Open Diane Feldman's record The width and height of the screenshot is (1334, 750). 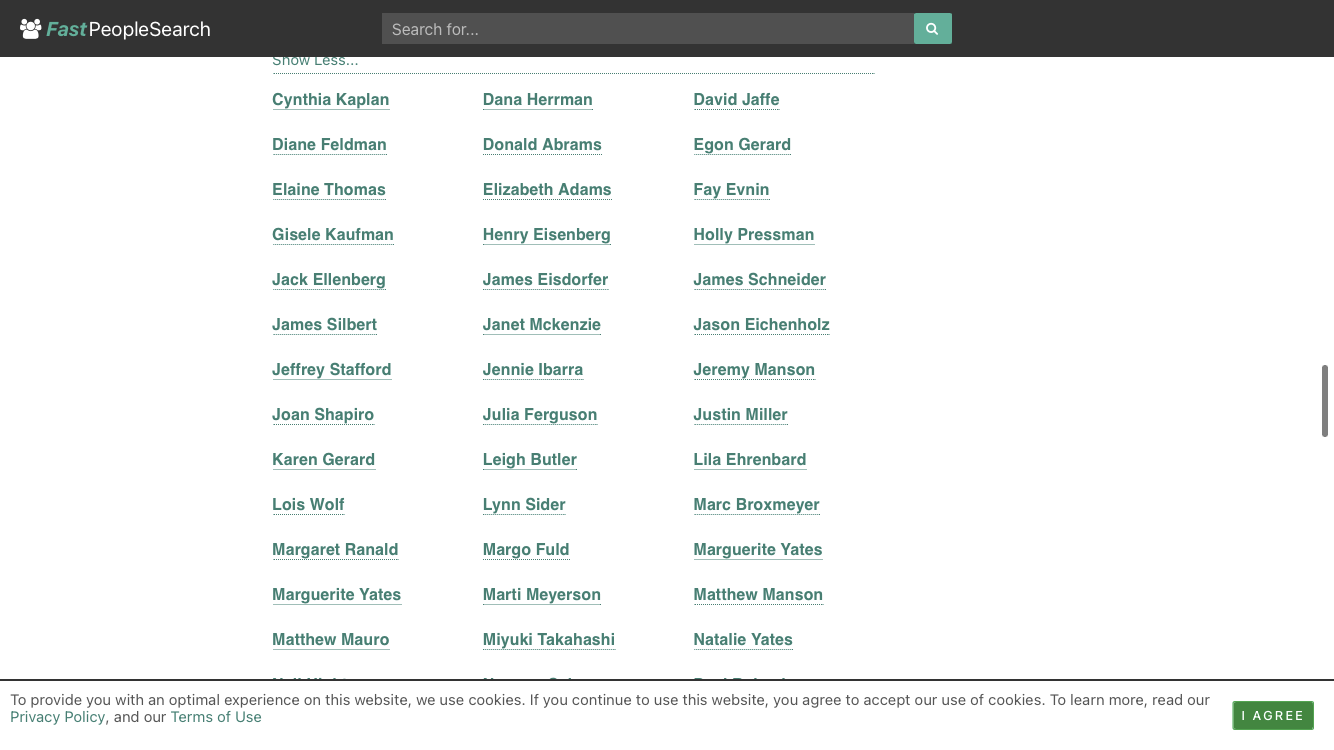329,144
